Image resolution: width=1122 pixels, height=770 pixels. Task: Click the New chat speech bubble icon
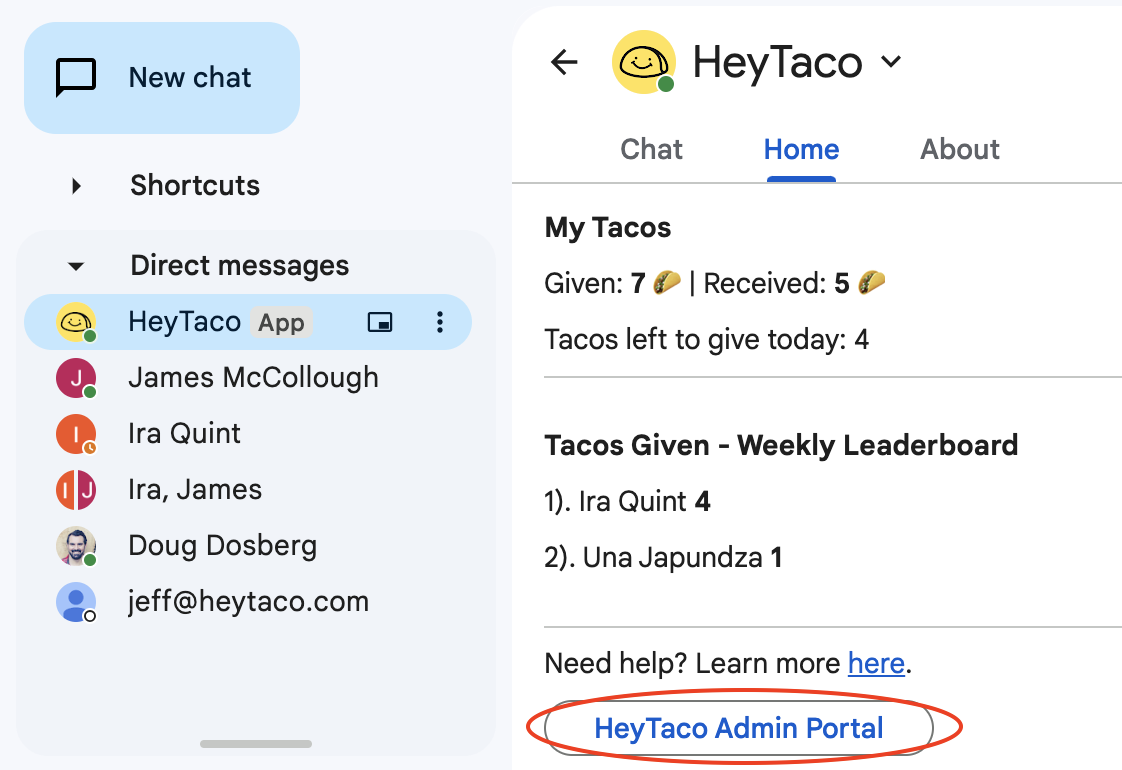76,77
